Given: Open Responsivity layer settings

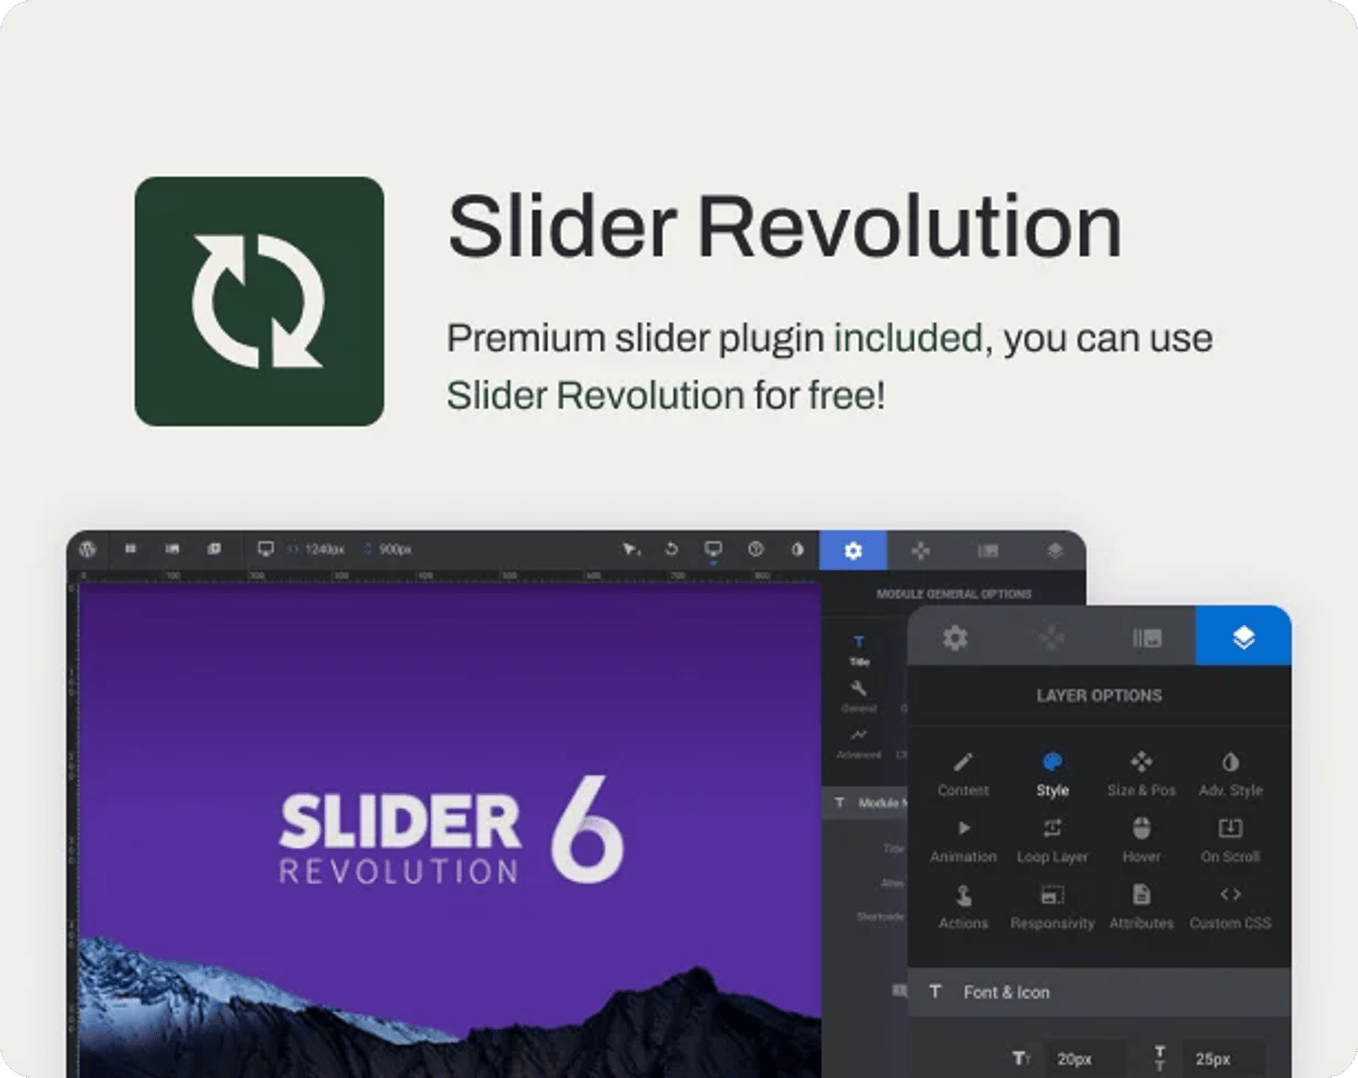Looking at the screenshot, I should [x=1052, y=907].
